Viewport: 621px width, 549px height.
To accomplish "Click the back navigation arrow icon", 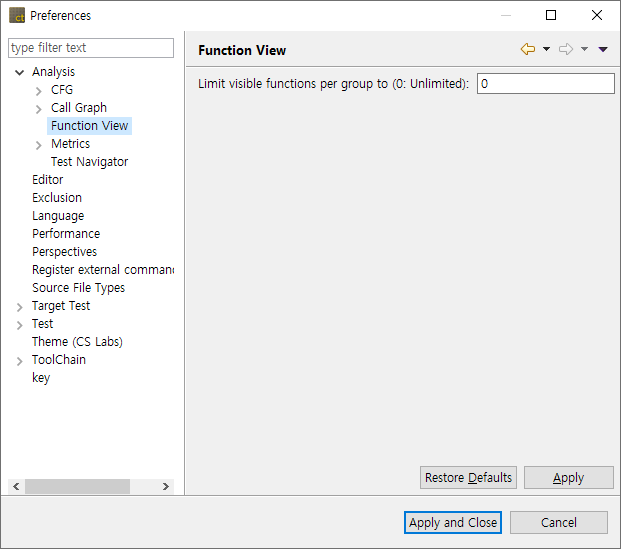I will (x=528, y=49).
